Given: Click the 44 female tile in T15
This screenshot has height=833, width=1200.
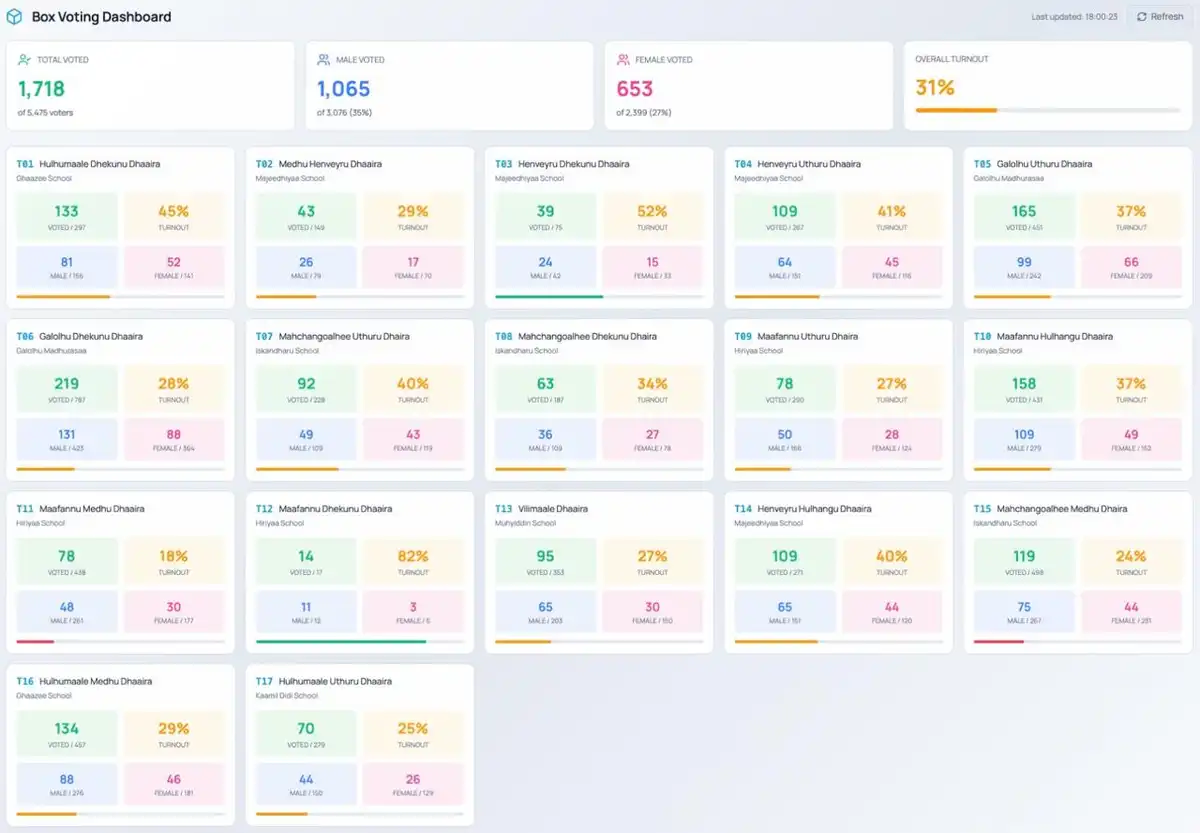Looking at the screenshot, I should [x=1131, y=611].
